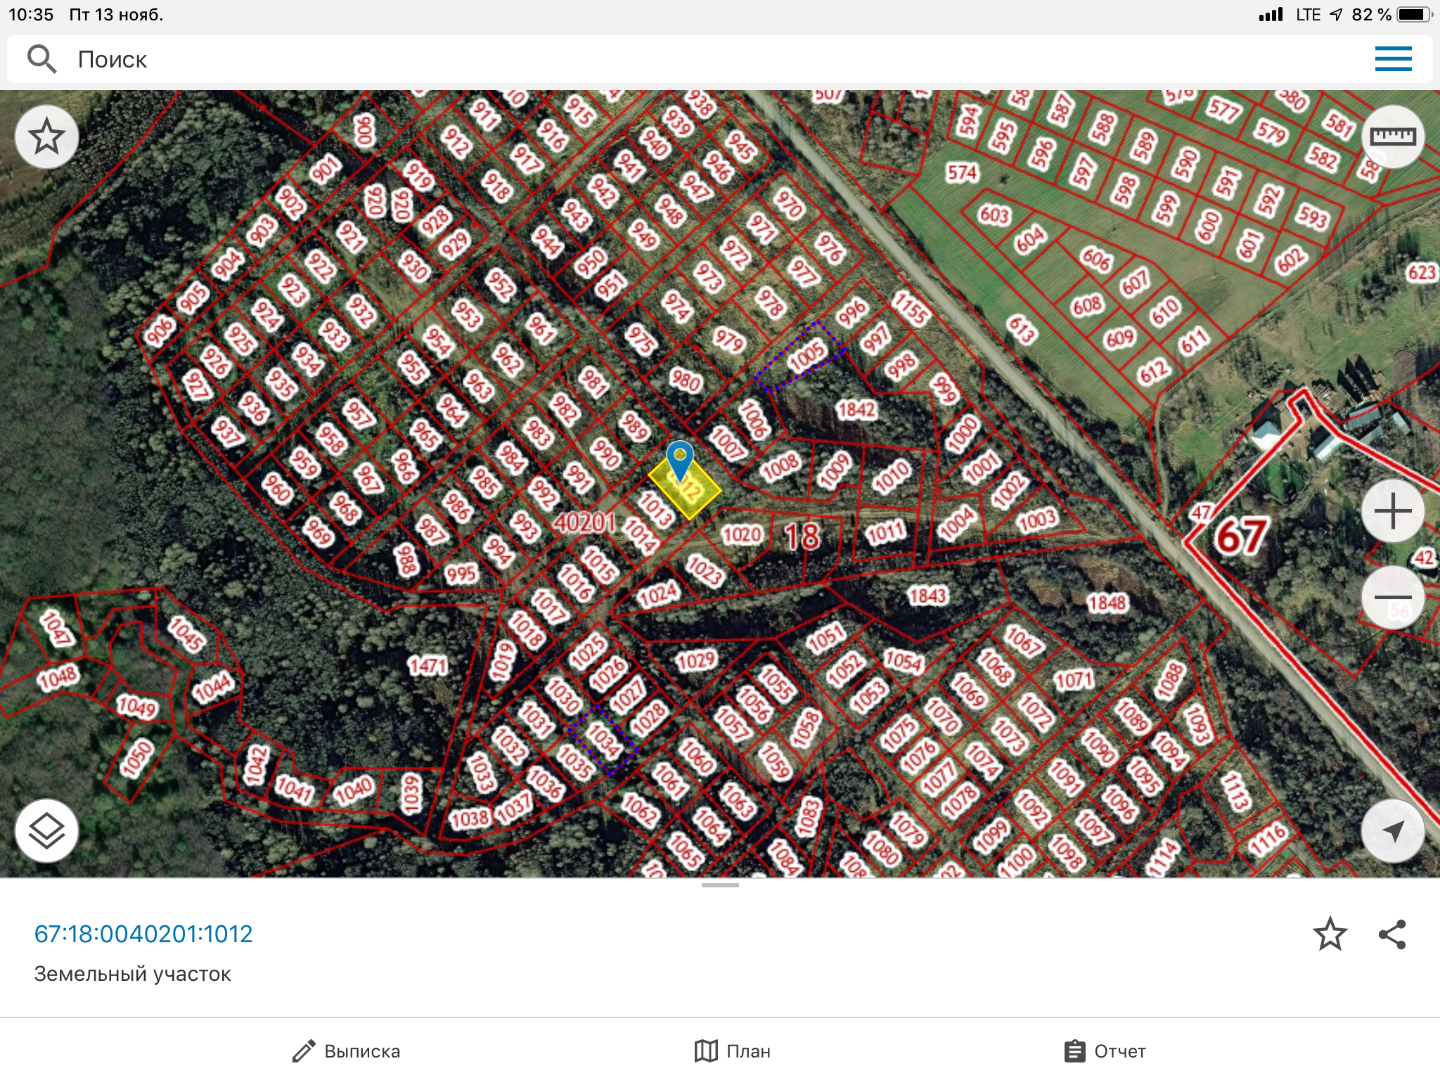Select parcel 1842 on the map
The width and height of the screenshot is (1440, 1080).
856,410
